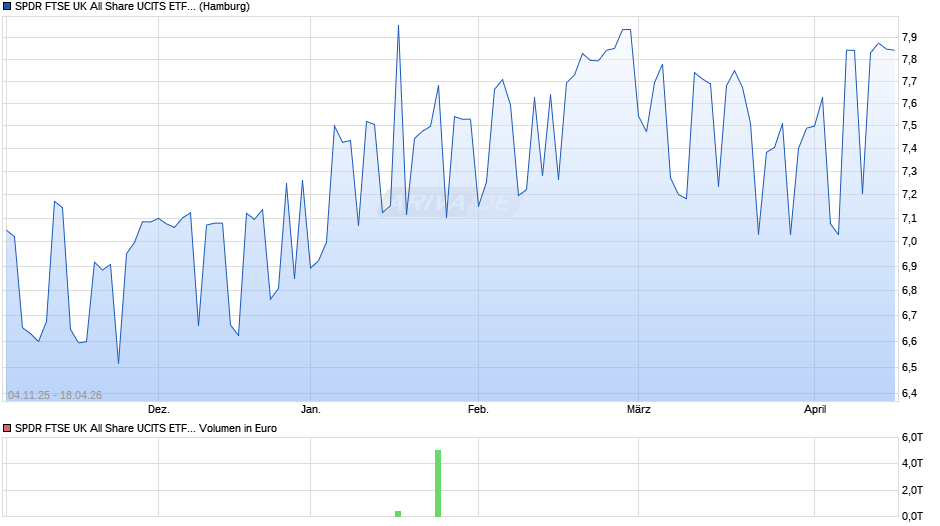Click the 4,0T volume axis label
The width and height of the screenshot is (940, 526).
click(x=912, y=464)
